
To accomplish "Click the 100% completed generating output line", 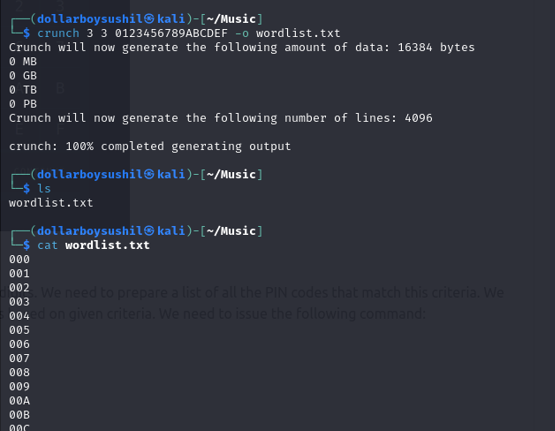I will [x=150, y=146].
